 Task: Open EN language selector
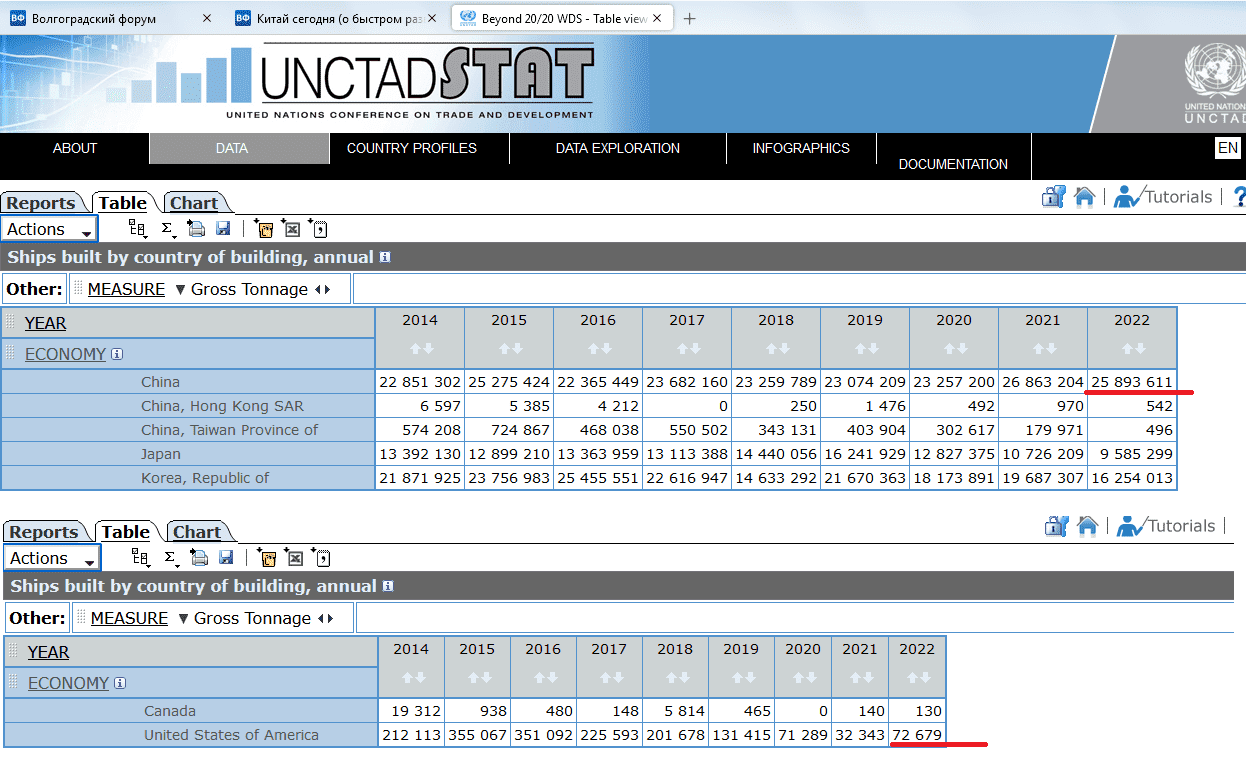tap(1228, 148)
